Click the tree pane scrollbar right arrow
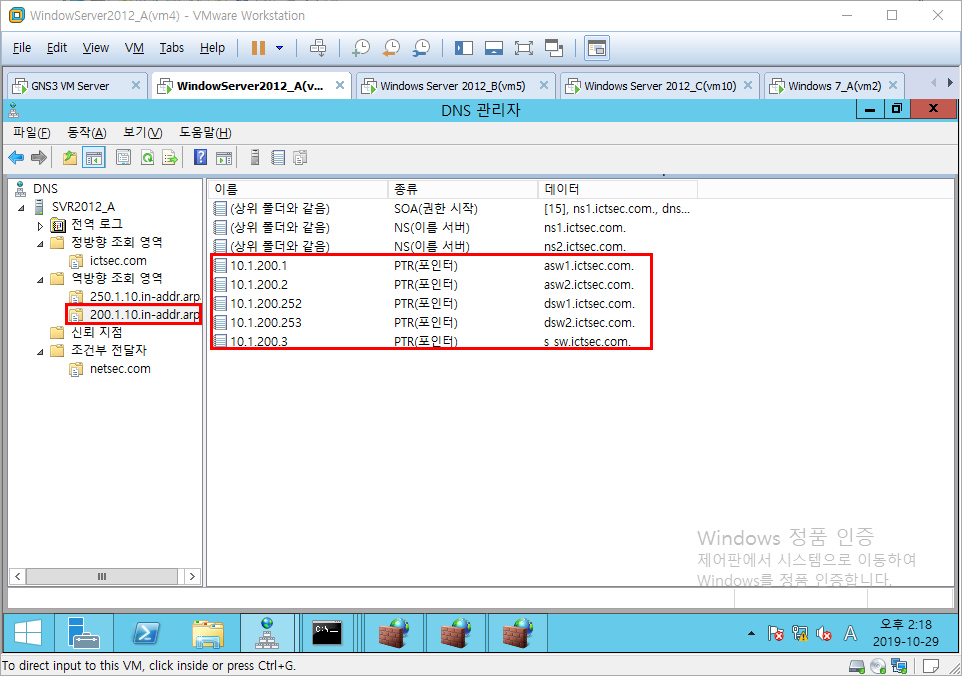This screenshot has width=962, height=676. pos(192,576)
